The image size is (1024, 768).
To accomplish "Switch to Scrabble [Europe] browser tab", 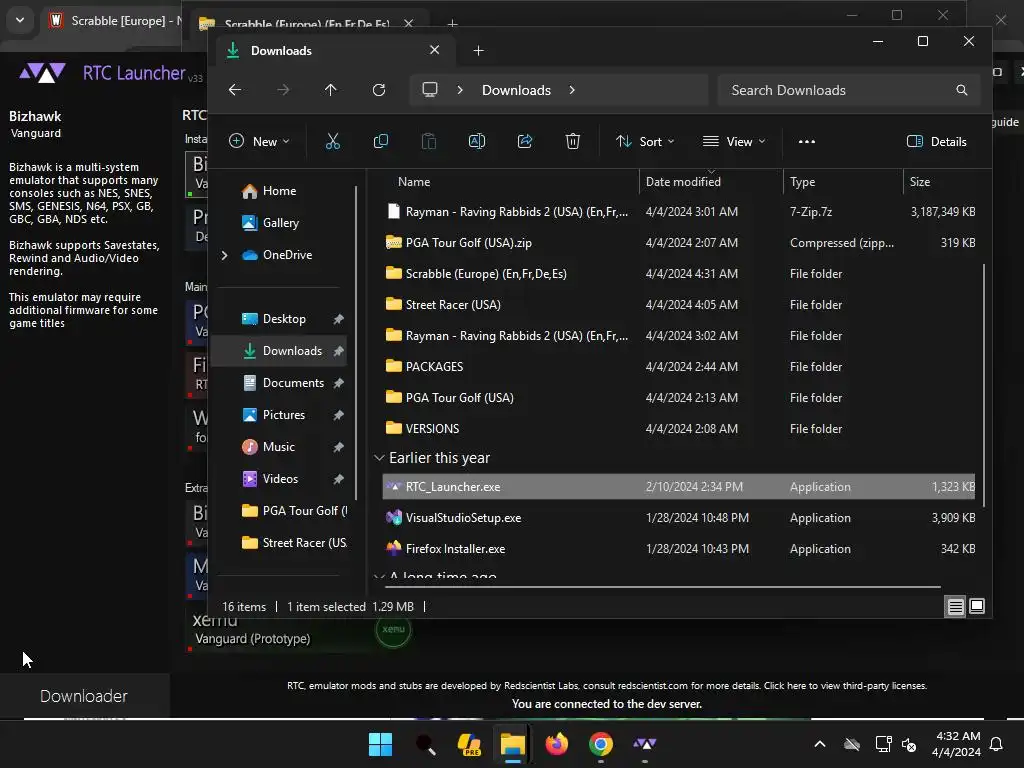I will click(x=114, y=21).
